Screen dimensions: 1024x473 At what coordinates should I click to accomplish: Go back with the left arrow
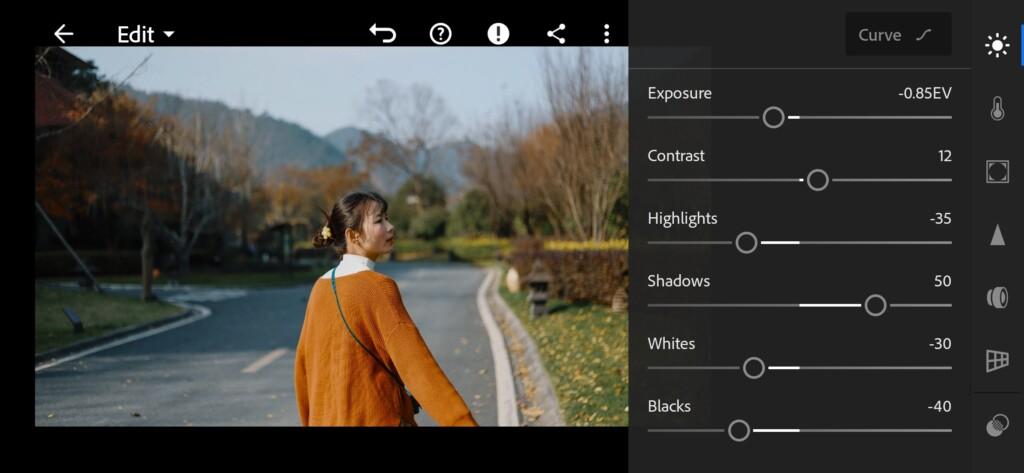point(63,34)
